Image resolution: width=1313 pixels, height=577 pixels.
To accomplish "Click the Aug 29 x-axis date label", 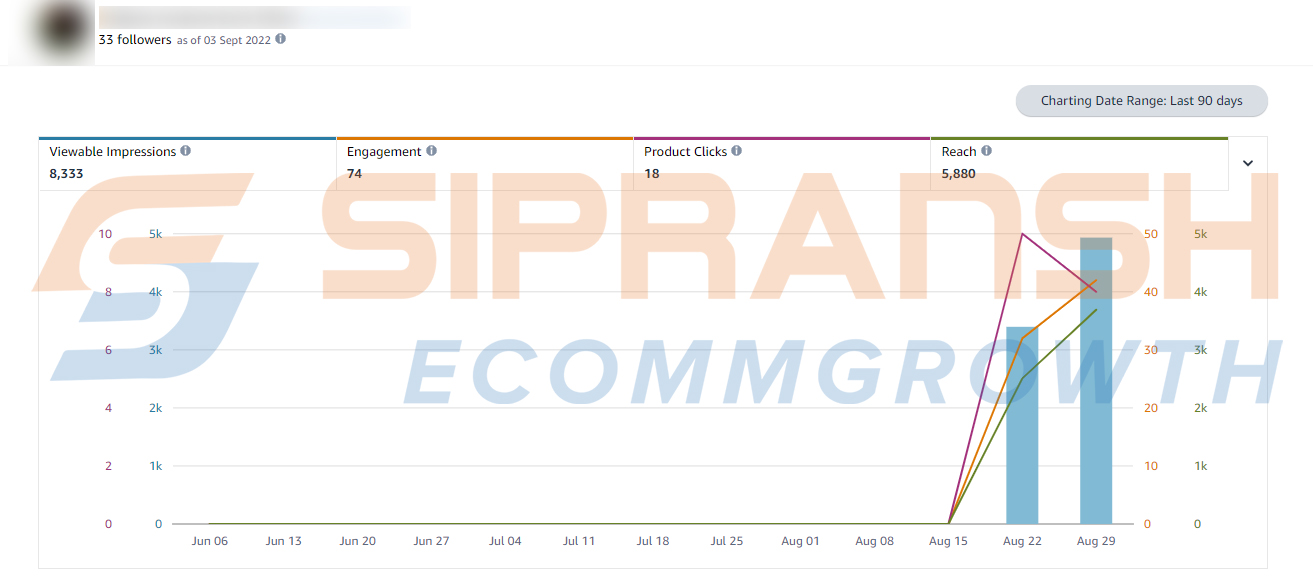I will coord(1096,541).
